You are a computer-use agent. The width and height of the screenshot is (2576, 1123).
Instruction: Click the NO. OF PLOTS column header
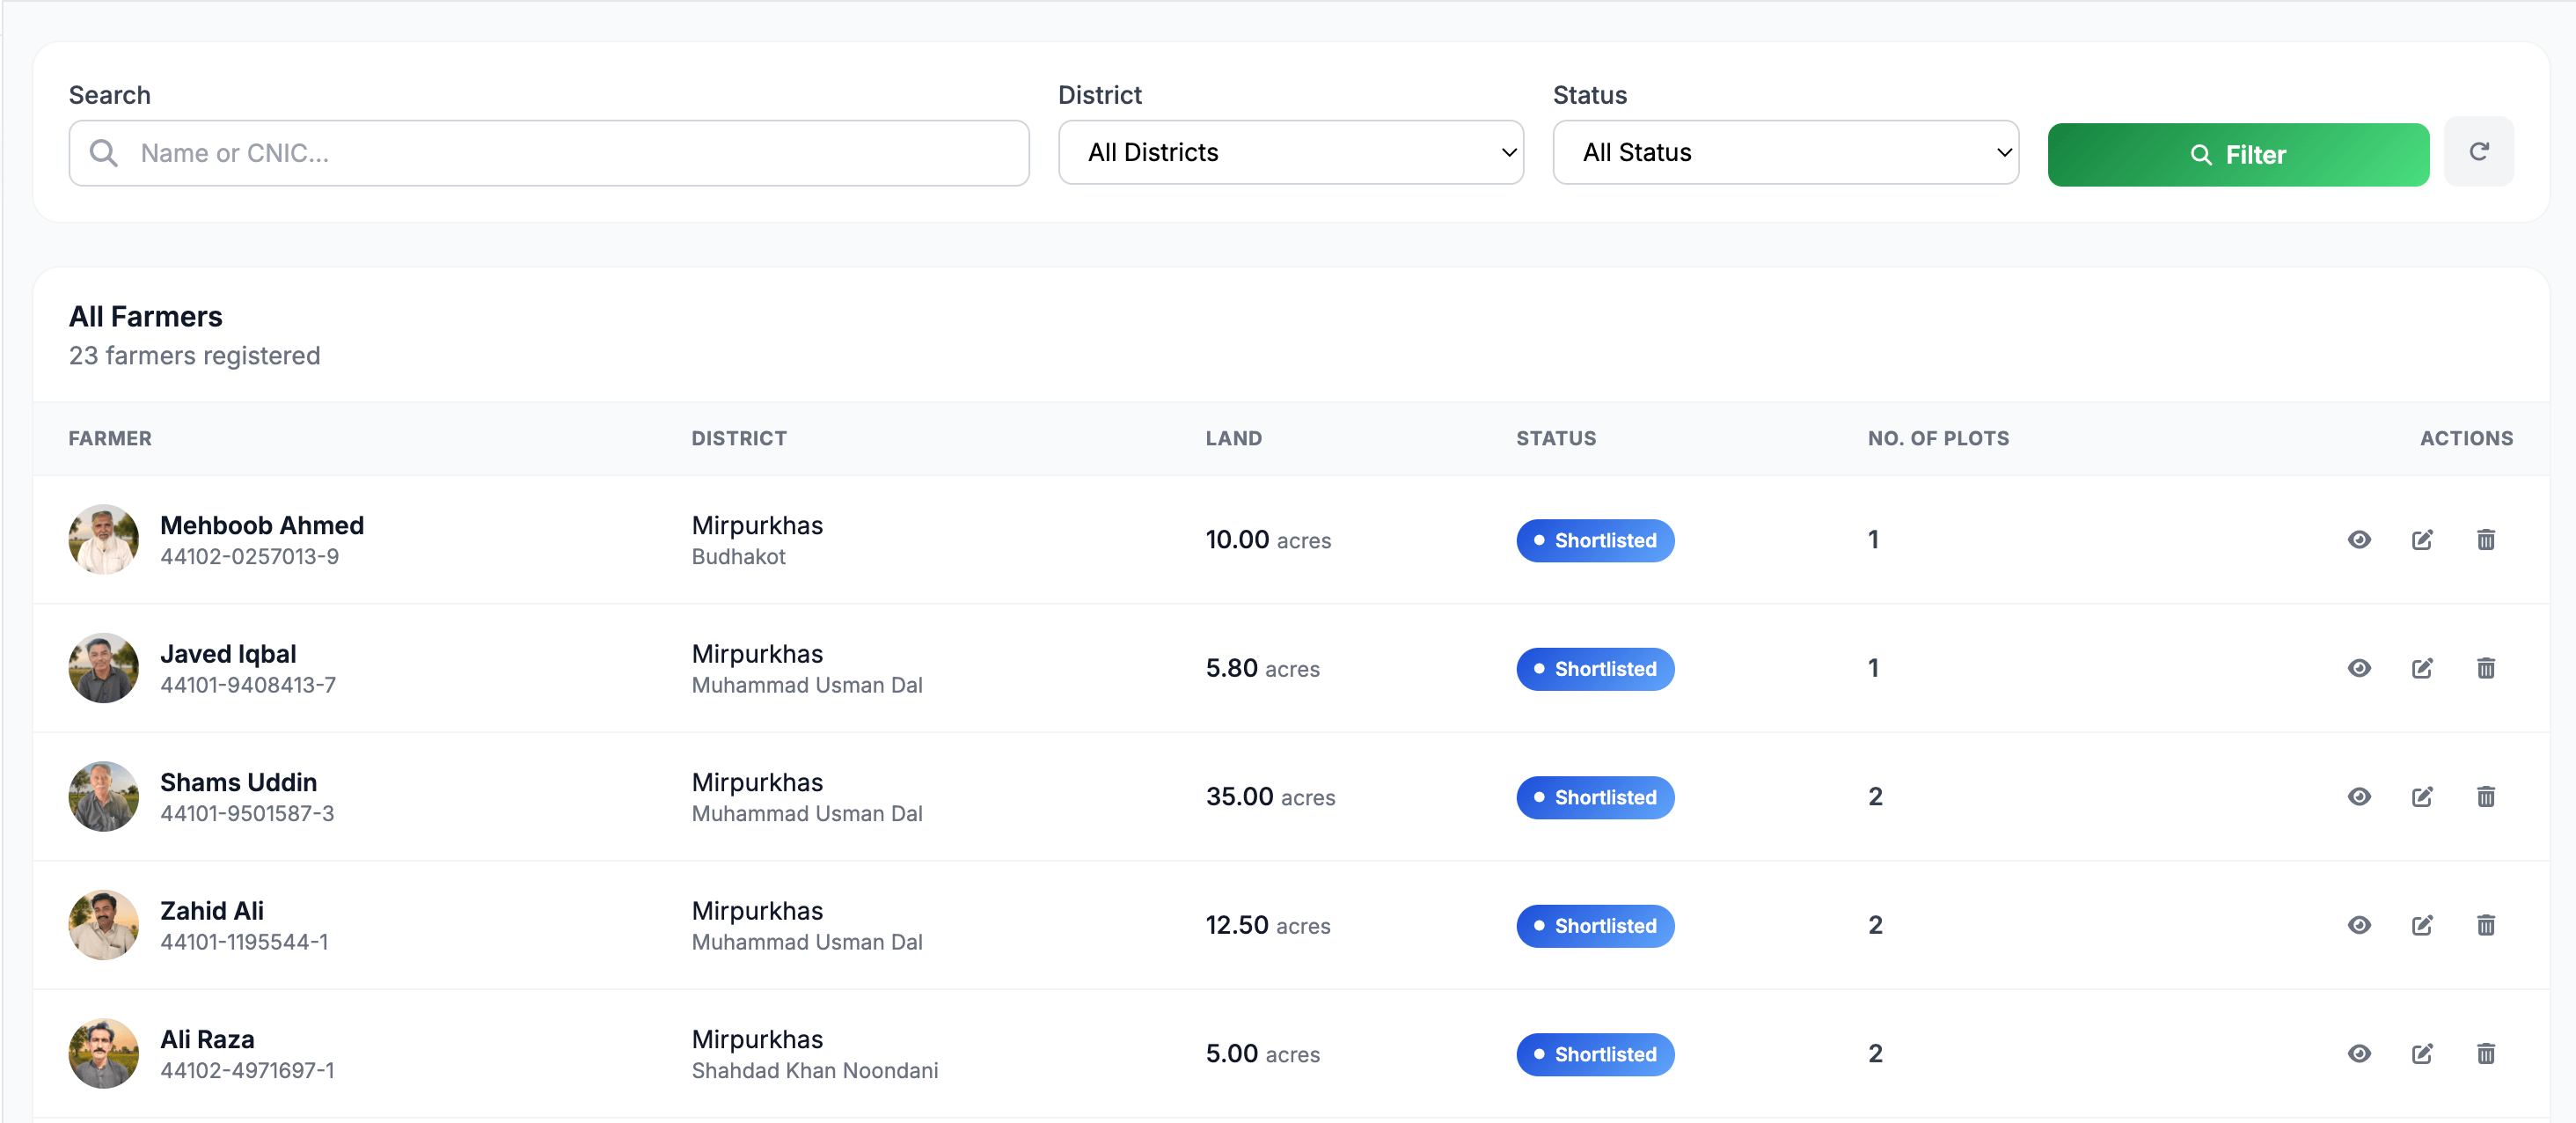1938,438
